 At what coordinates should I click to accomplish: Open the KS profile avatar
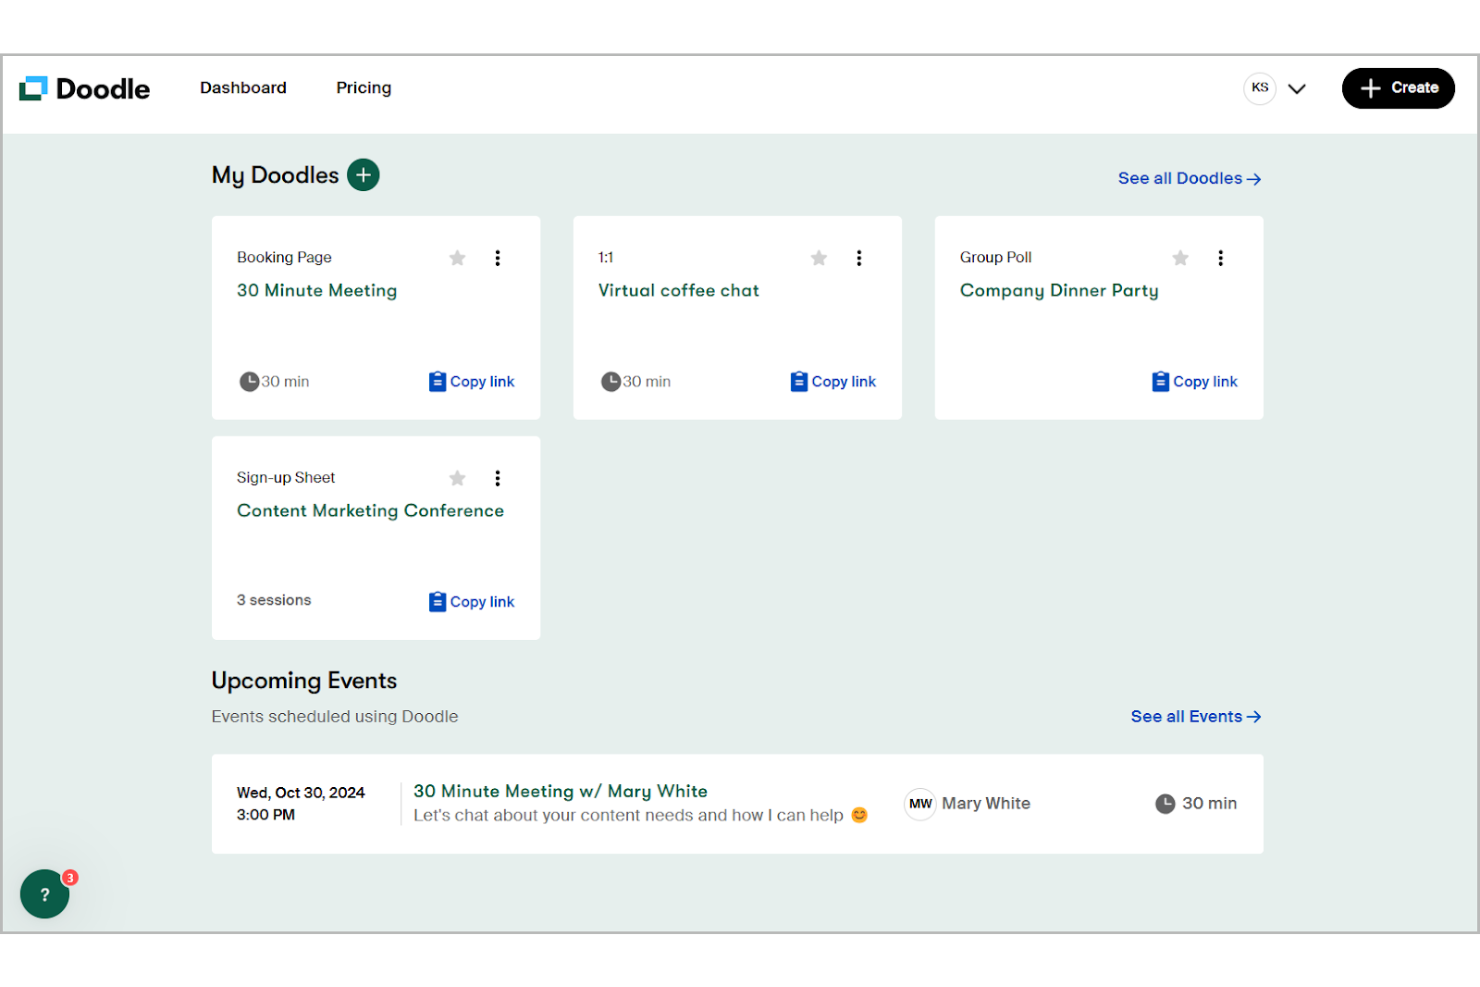point(1260,88)
